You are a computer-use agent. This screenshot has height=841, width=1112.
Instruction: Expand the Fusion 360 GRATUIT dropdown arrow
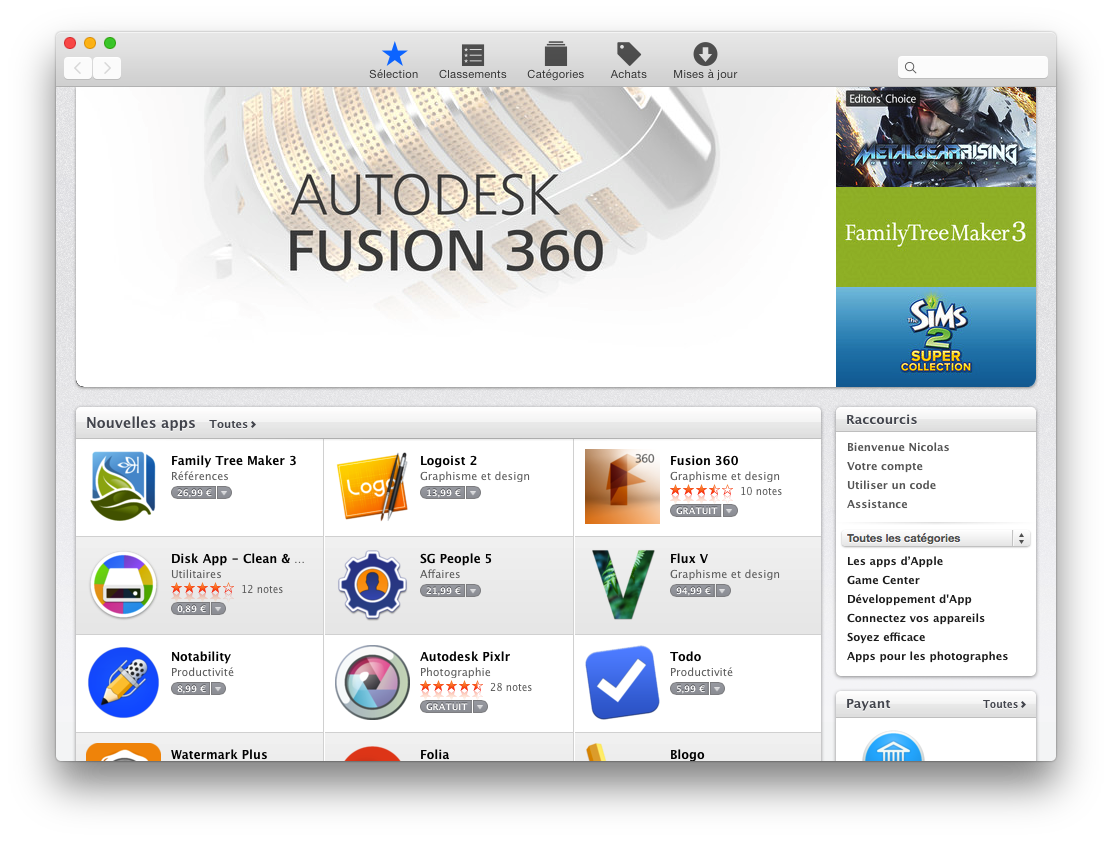(730, 511)
